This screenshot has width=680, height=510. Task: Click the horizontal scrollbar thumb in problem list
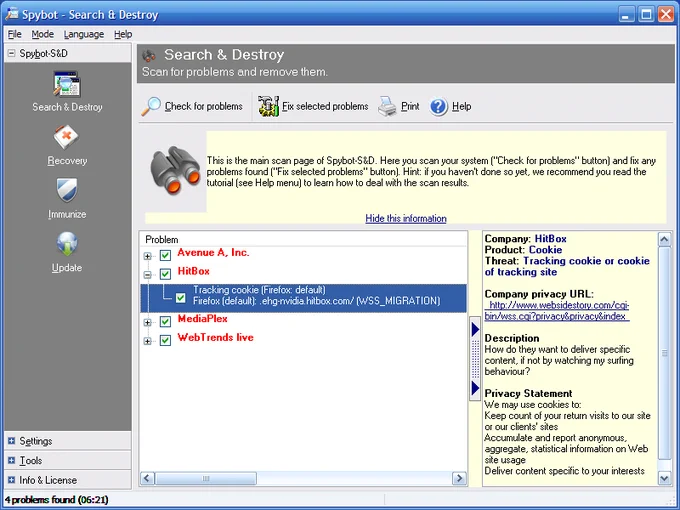click(x=206, y=478)
